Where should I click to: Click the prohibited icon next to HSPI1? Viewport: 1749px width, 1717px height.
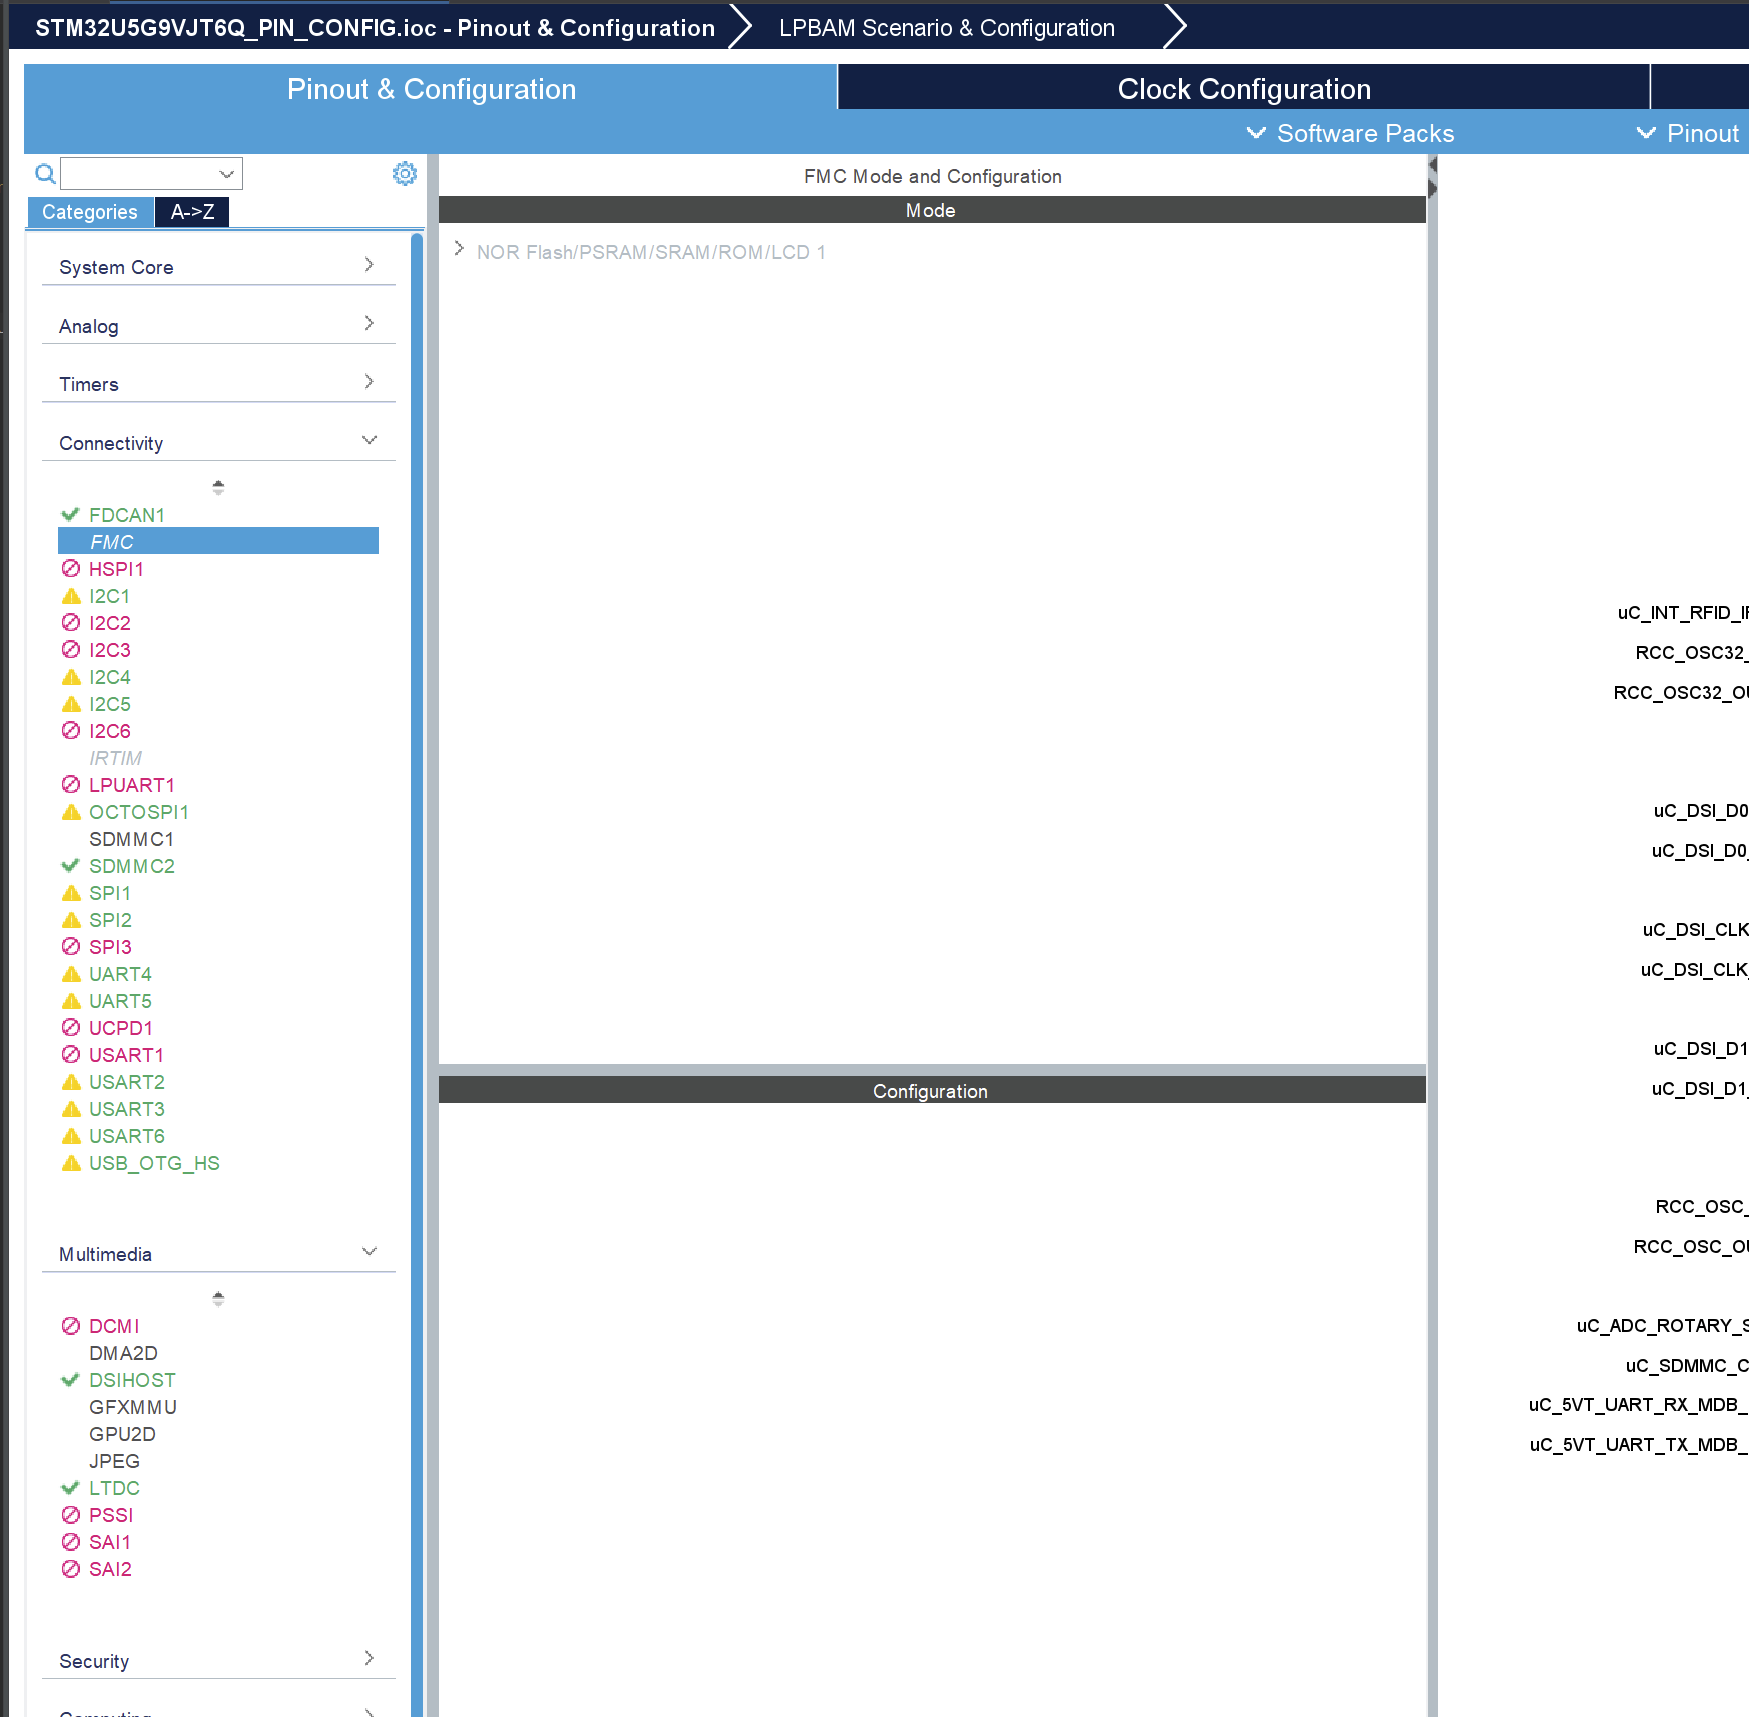click(x=70, y=568)
